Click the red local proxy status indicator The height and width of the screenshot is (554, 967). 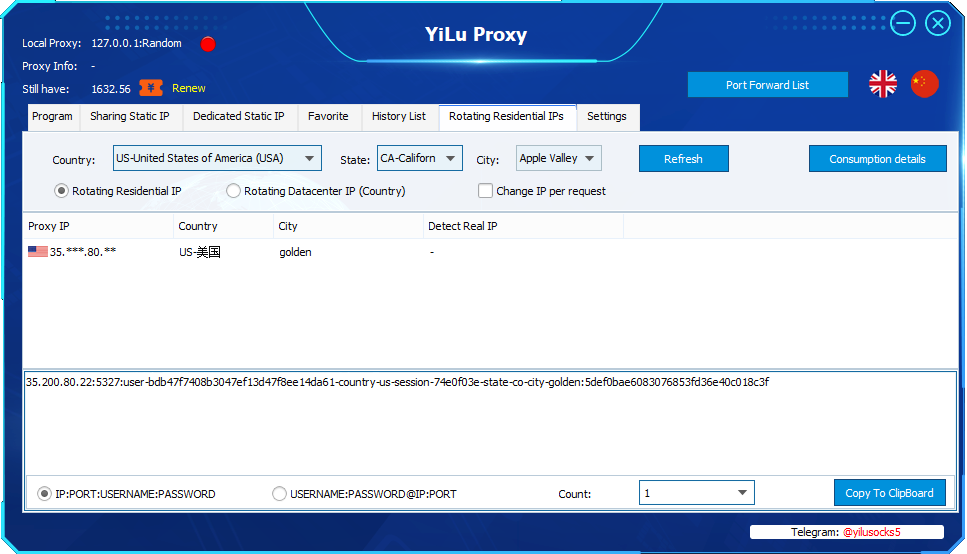(x=208, y=44)
